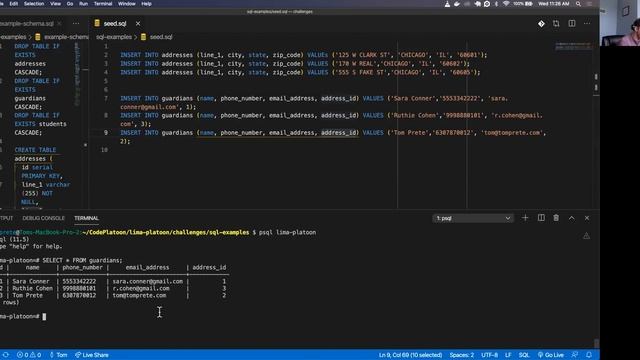
Task: Open the Terminal menu
Action: tap(103, 4)
